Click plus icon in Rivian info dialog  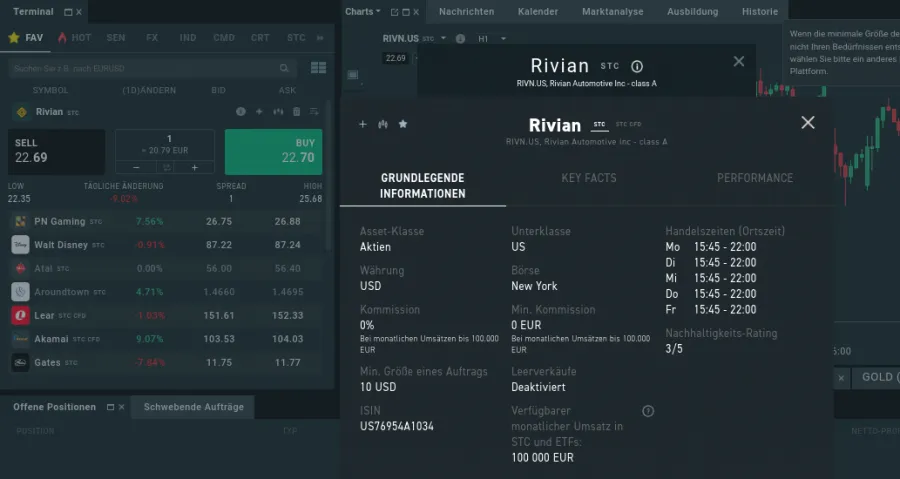363,124
